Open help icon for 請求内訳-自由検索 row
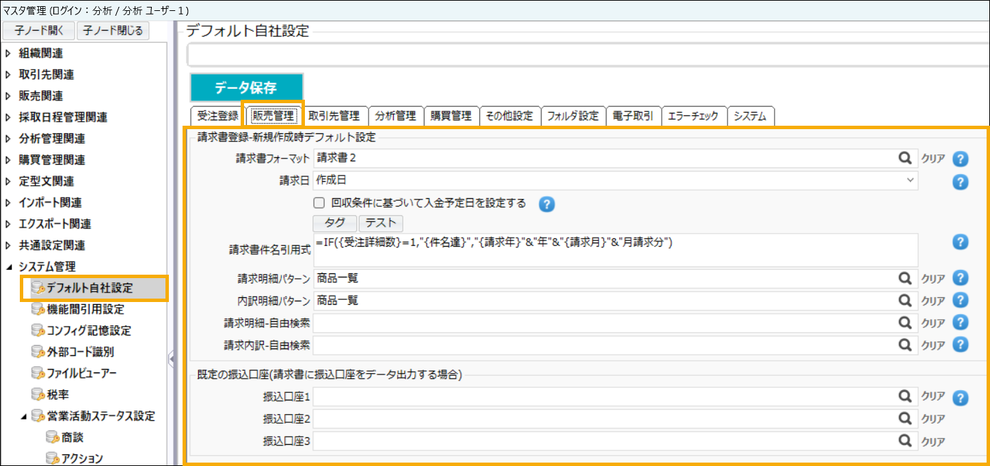Image resolution: width=990 pixels, height=466 pixels. (x=960, y=344)
